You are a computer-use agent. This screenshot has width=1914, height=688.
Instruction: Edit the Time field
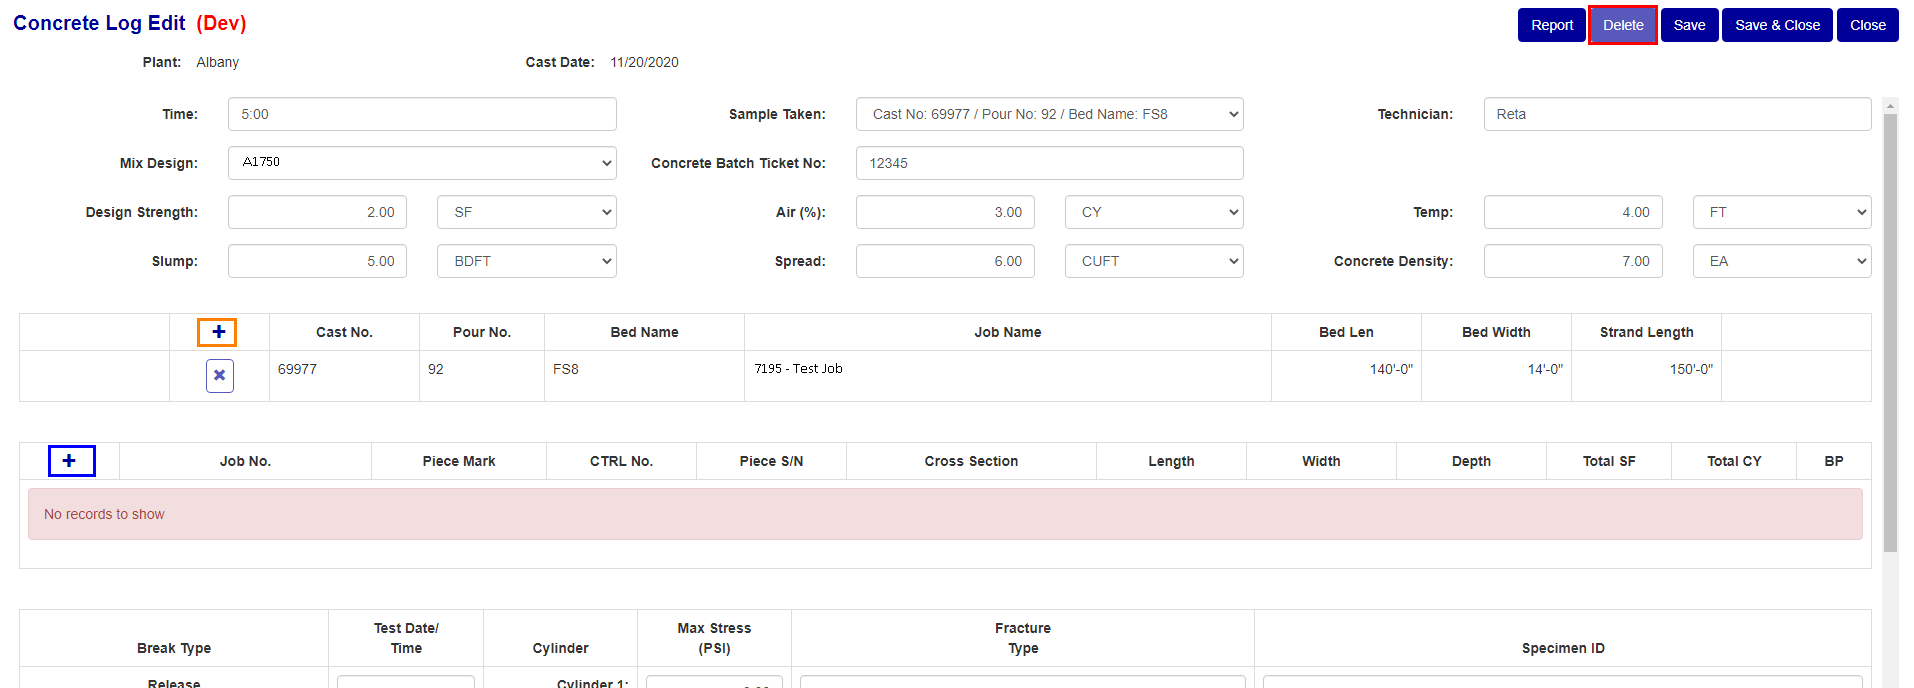(x=422, y=114)
